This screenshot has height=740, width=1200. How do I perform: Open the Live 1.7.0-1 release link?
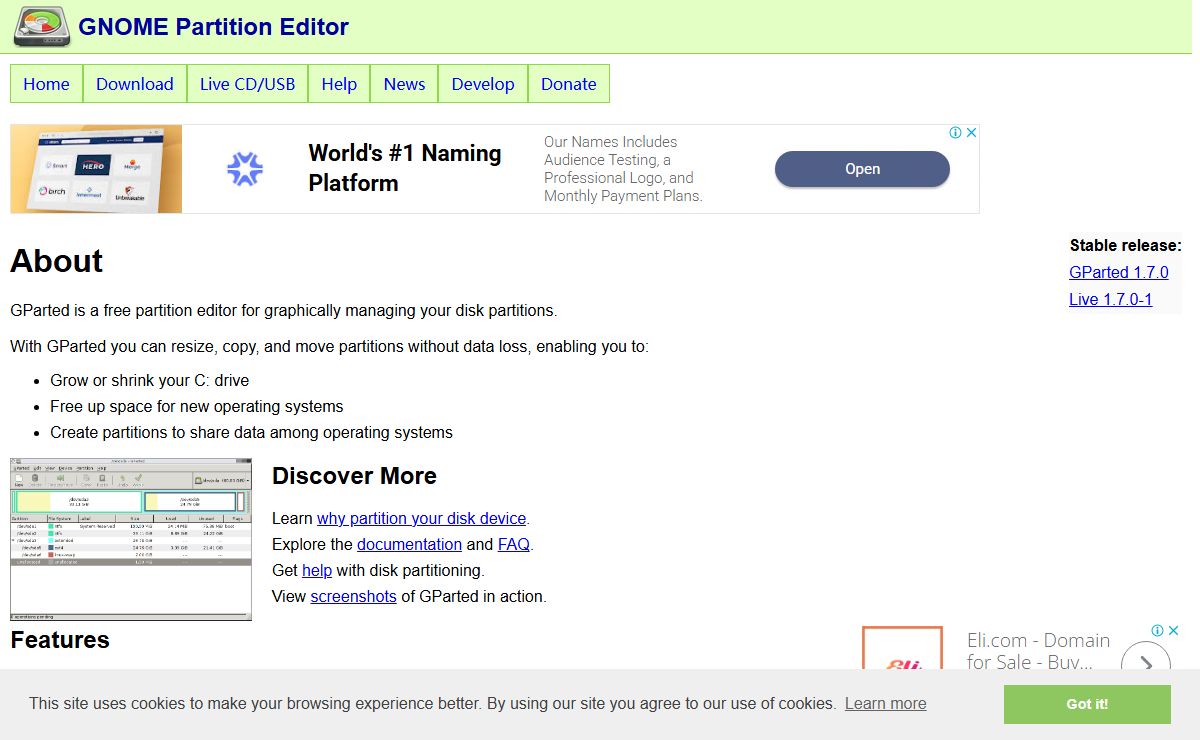[x=1111, y=299]
